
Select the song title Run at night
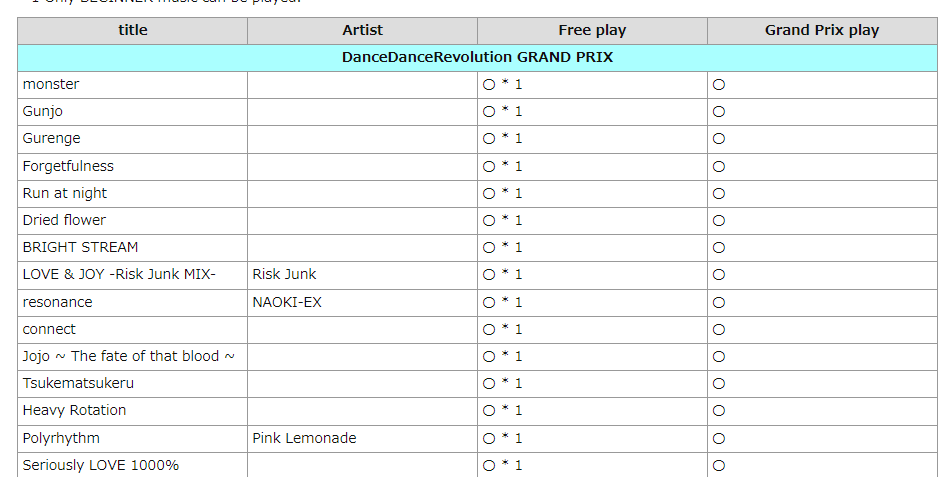coord(65,193)
